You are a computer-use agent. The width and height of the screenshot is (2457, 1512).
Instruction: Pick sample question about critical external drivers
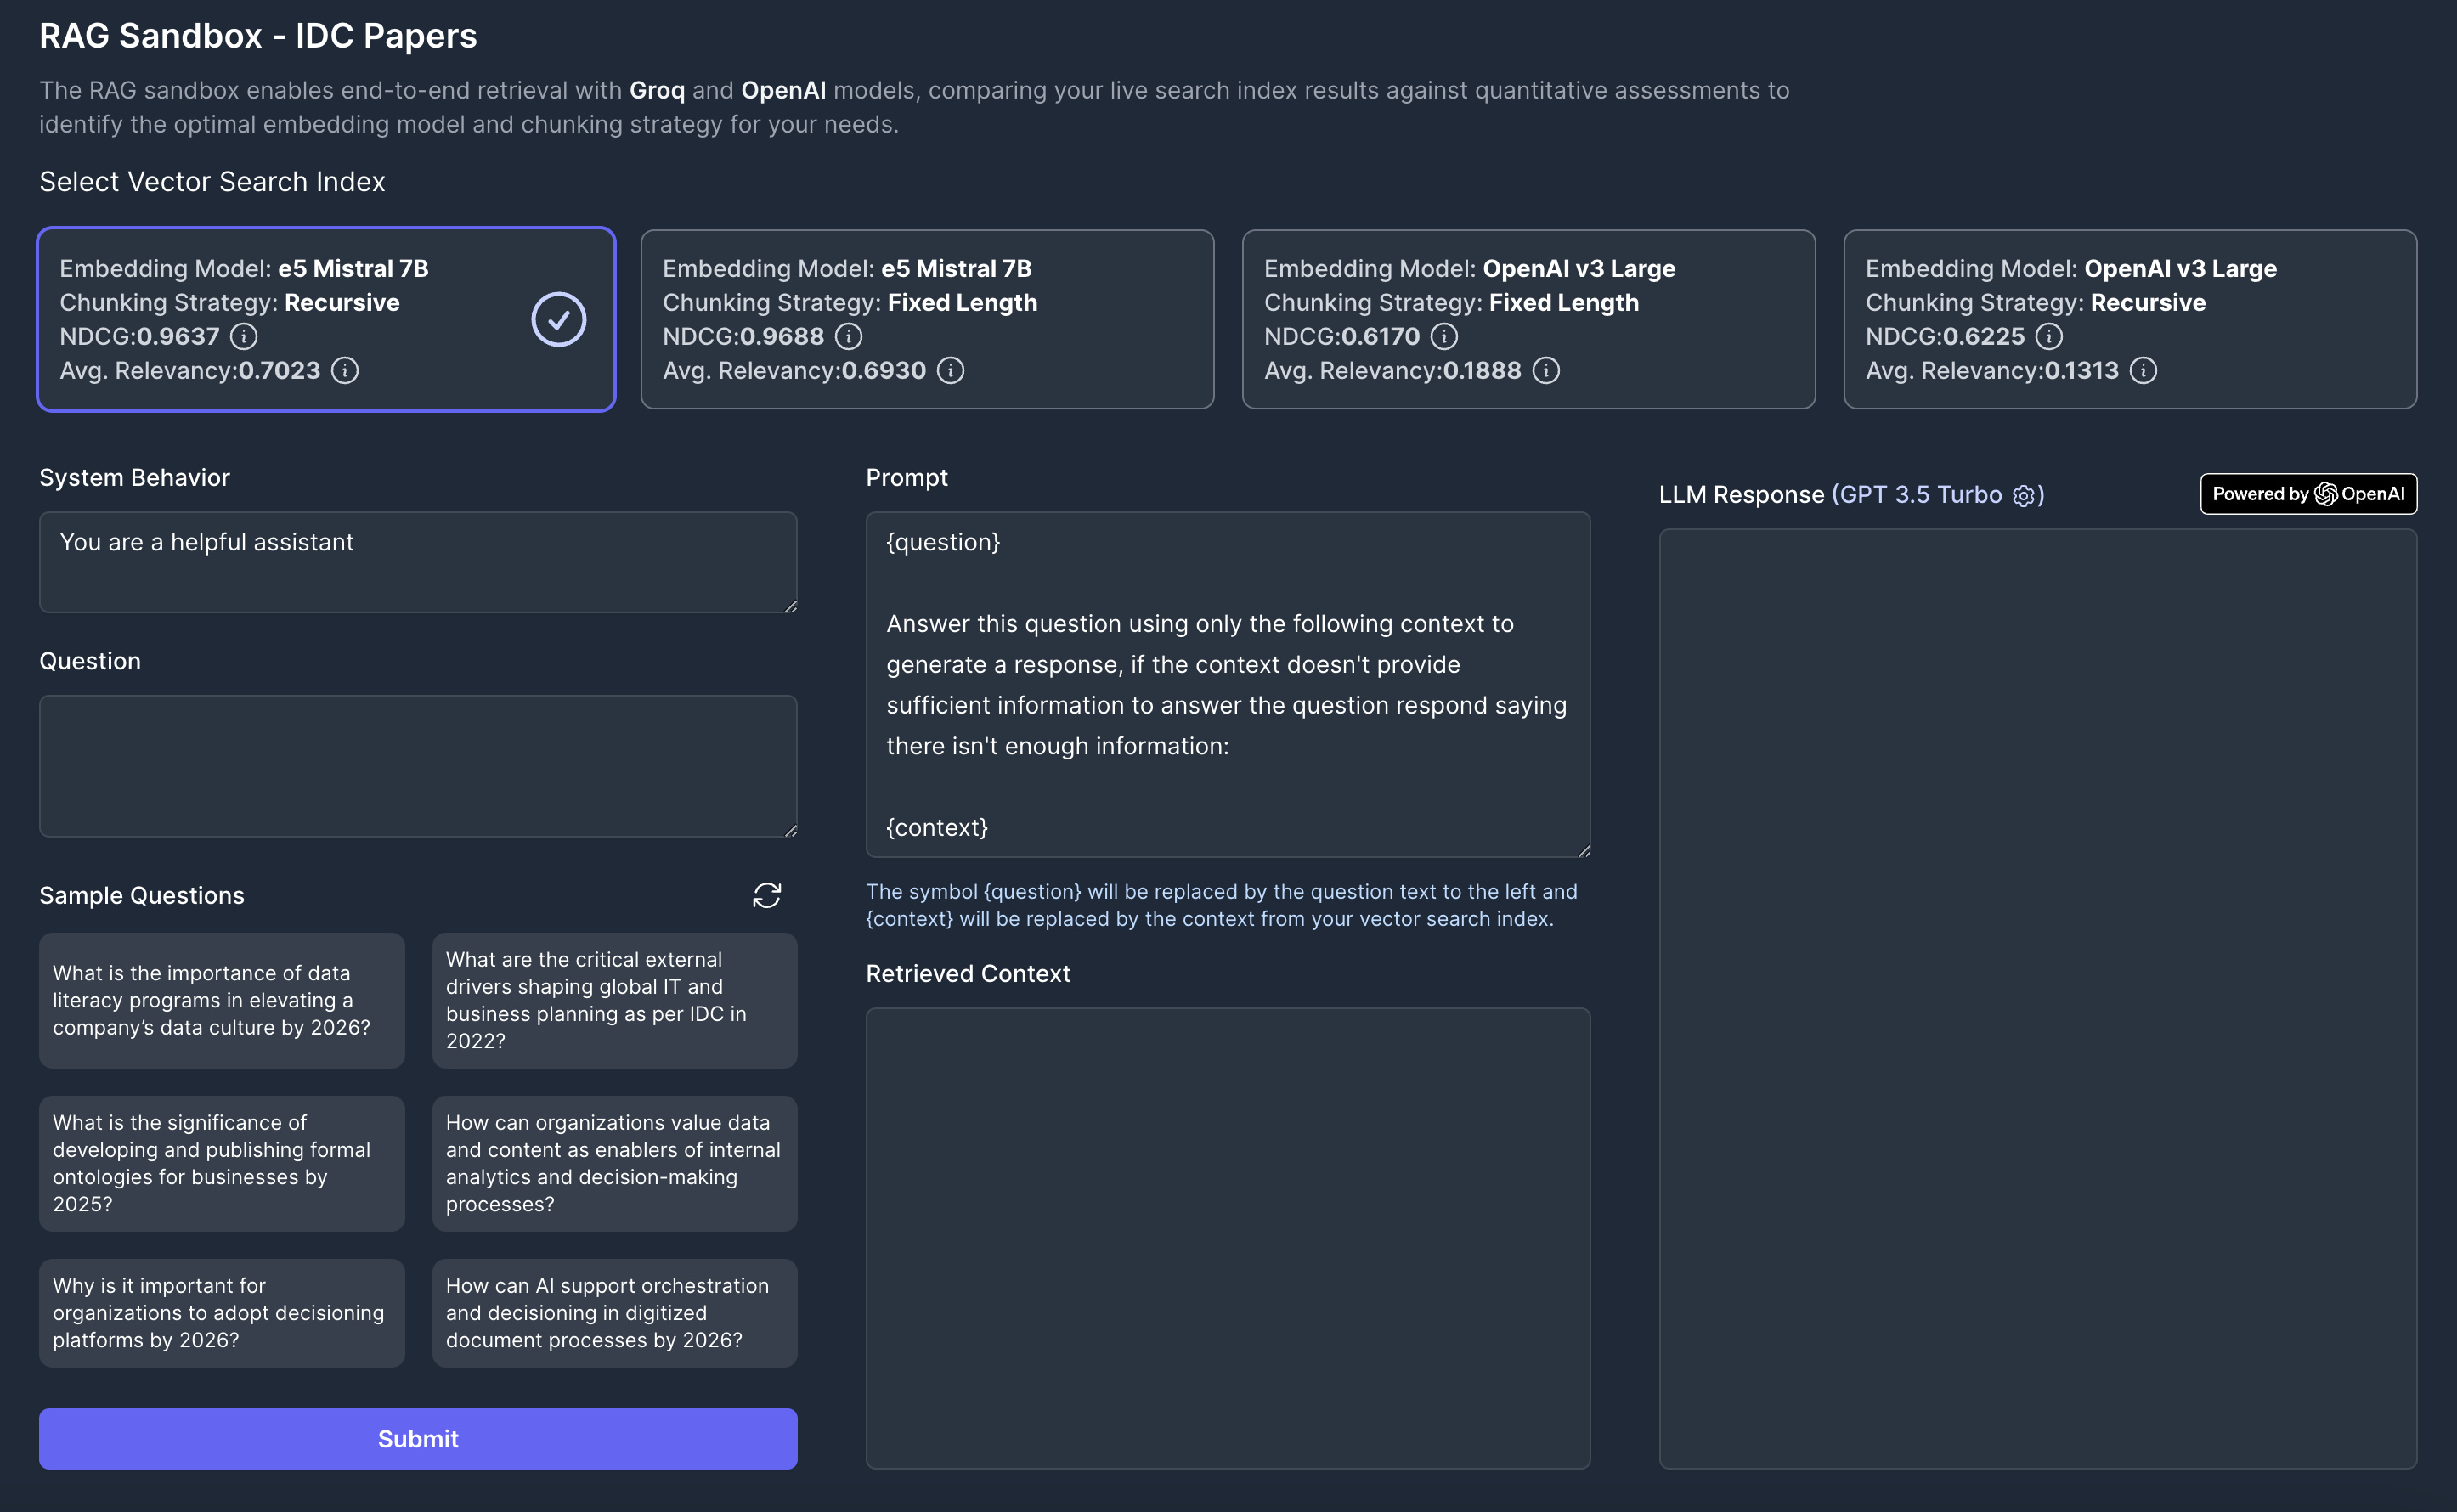[x=614, y=1000]
